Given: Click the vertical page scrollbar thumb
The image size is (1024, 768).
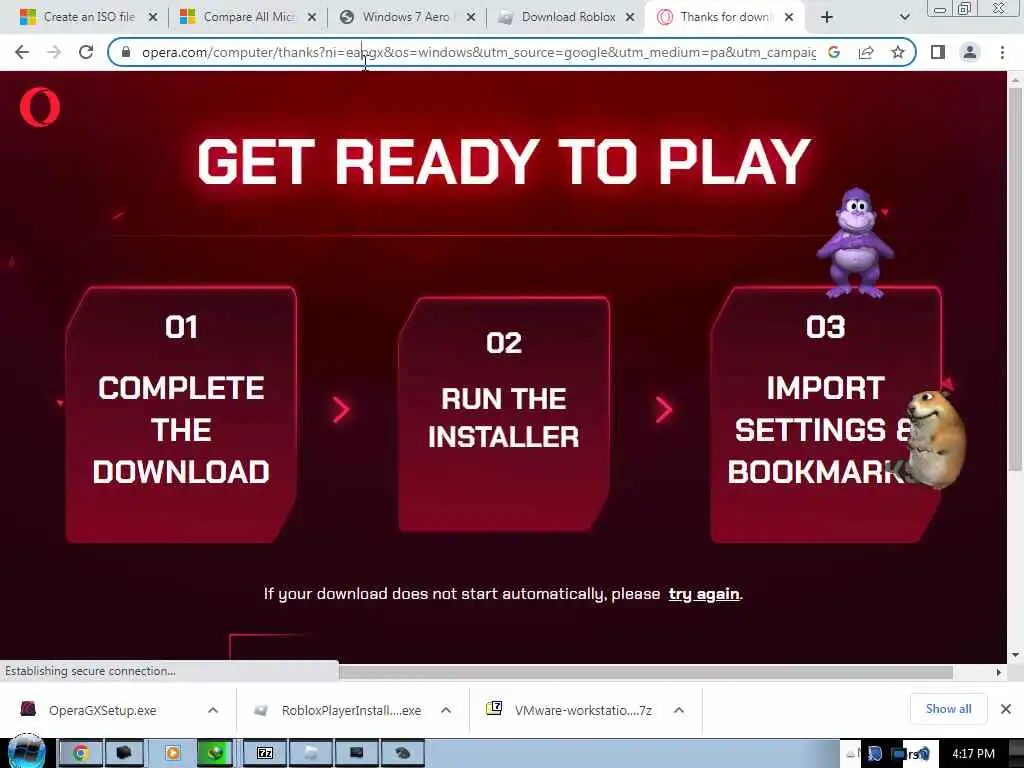Looking at the screenshot, I should pos(1015,278).
